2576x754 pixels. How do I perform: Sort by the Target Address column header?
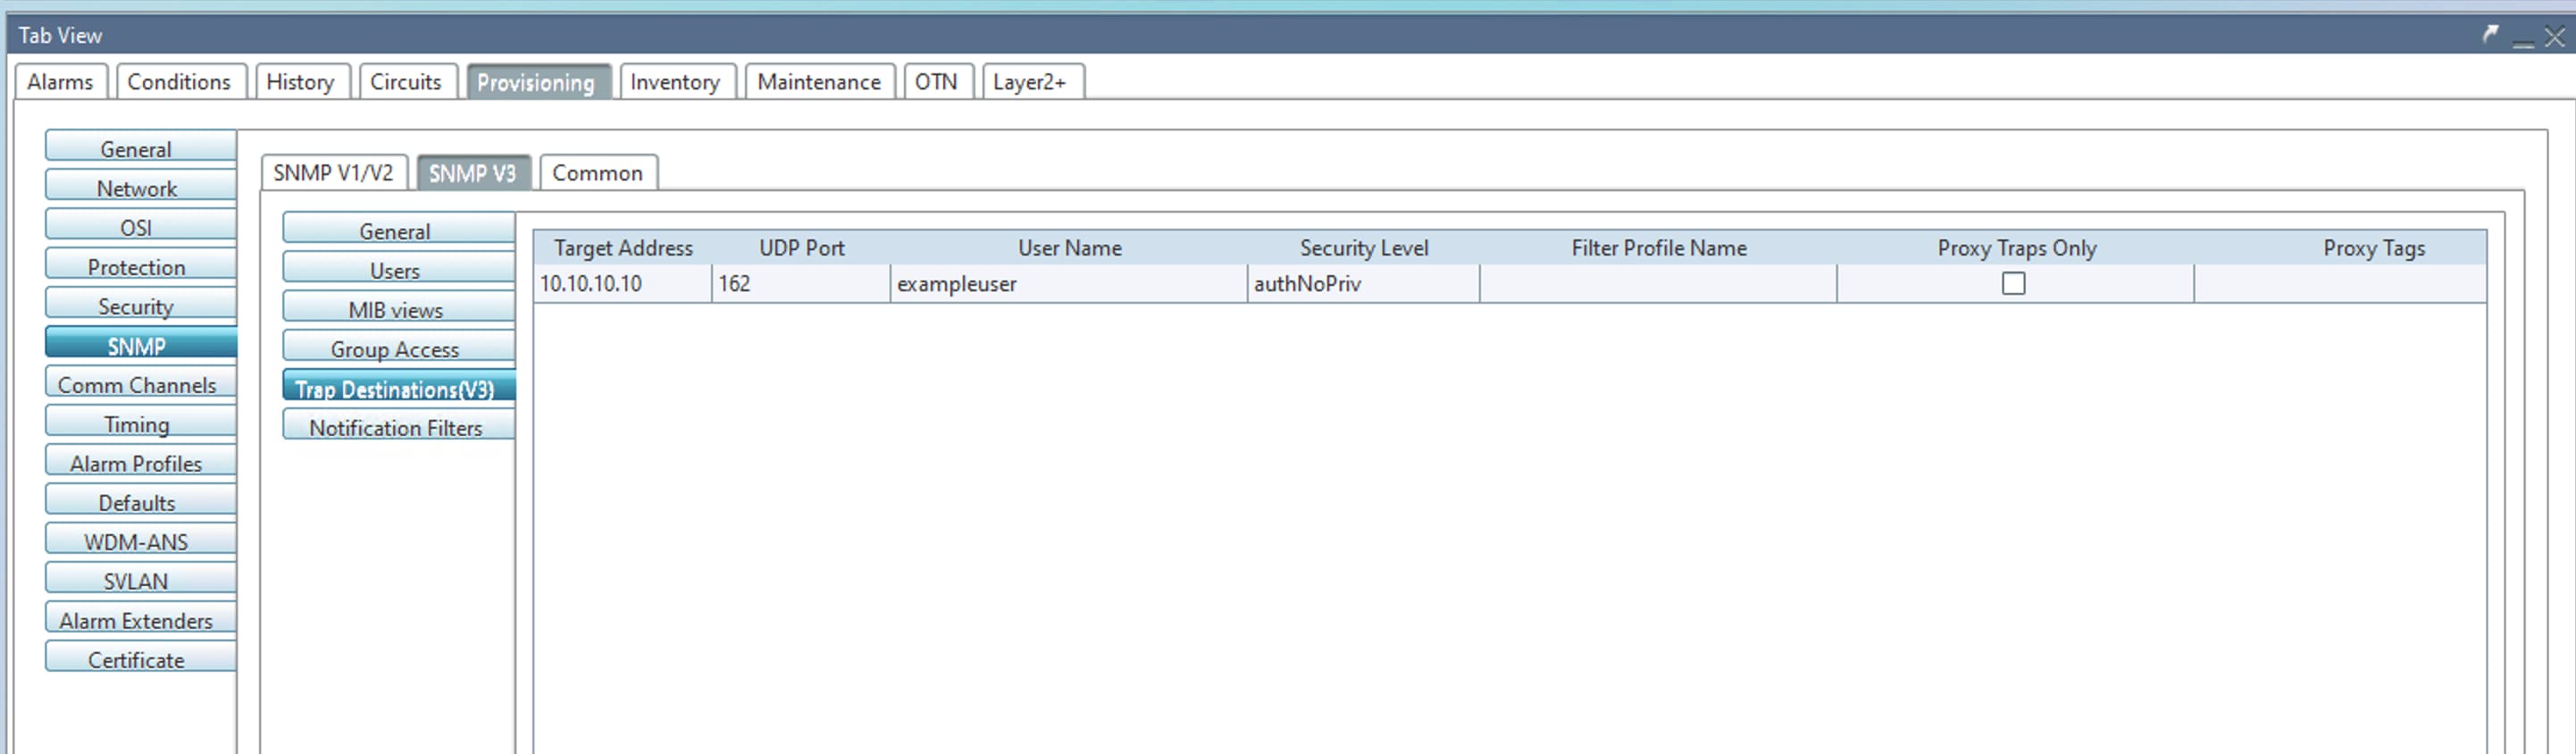tap(623, 248)
